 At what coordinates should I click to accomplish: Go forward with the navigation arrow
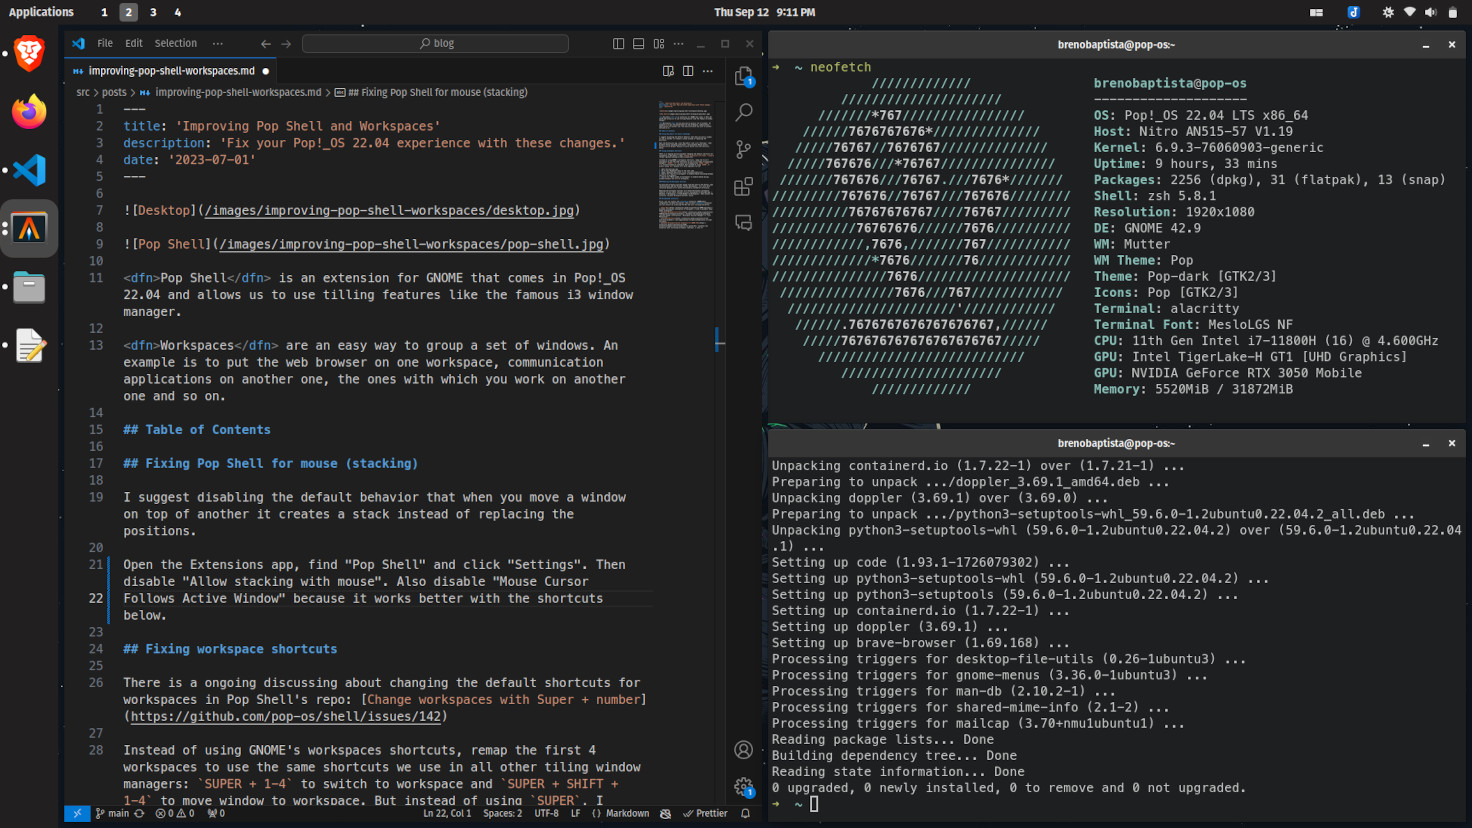286,44
